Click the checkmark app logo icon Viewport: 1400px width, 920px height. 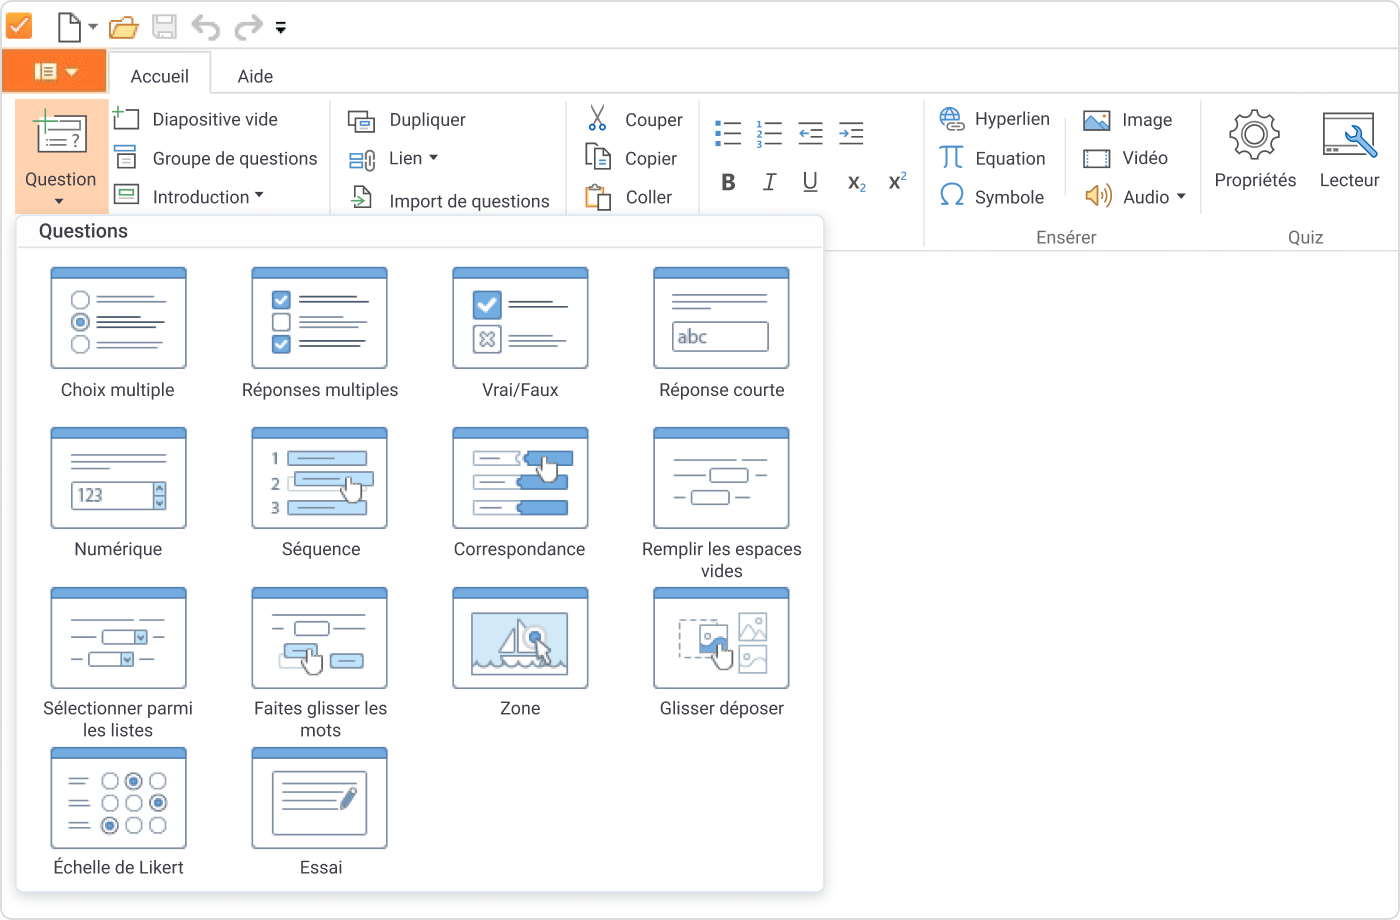(19, 25)
